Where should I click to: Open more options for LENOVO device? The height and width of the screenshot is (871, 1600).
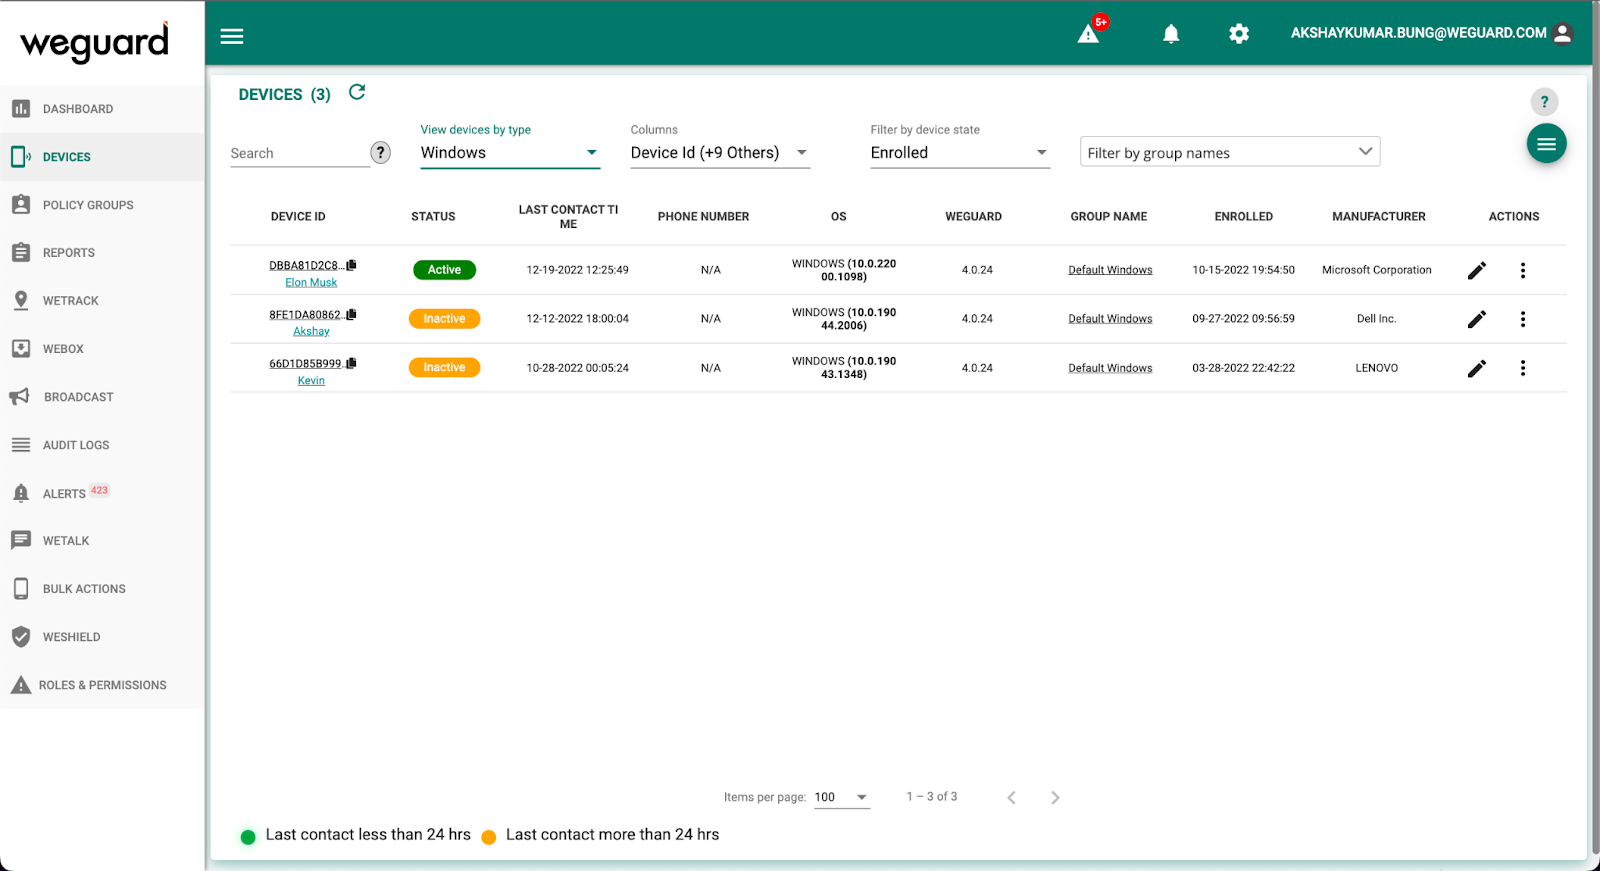pos(1523,368)
